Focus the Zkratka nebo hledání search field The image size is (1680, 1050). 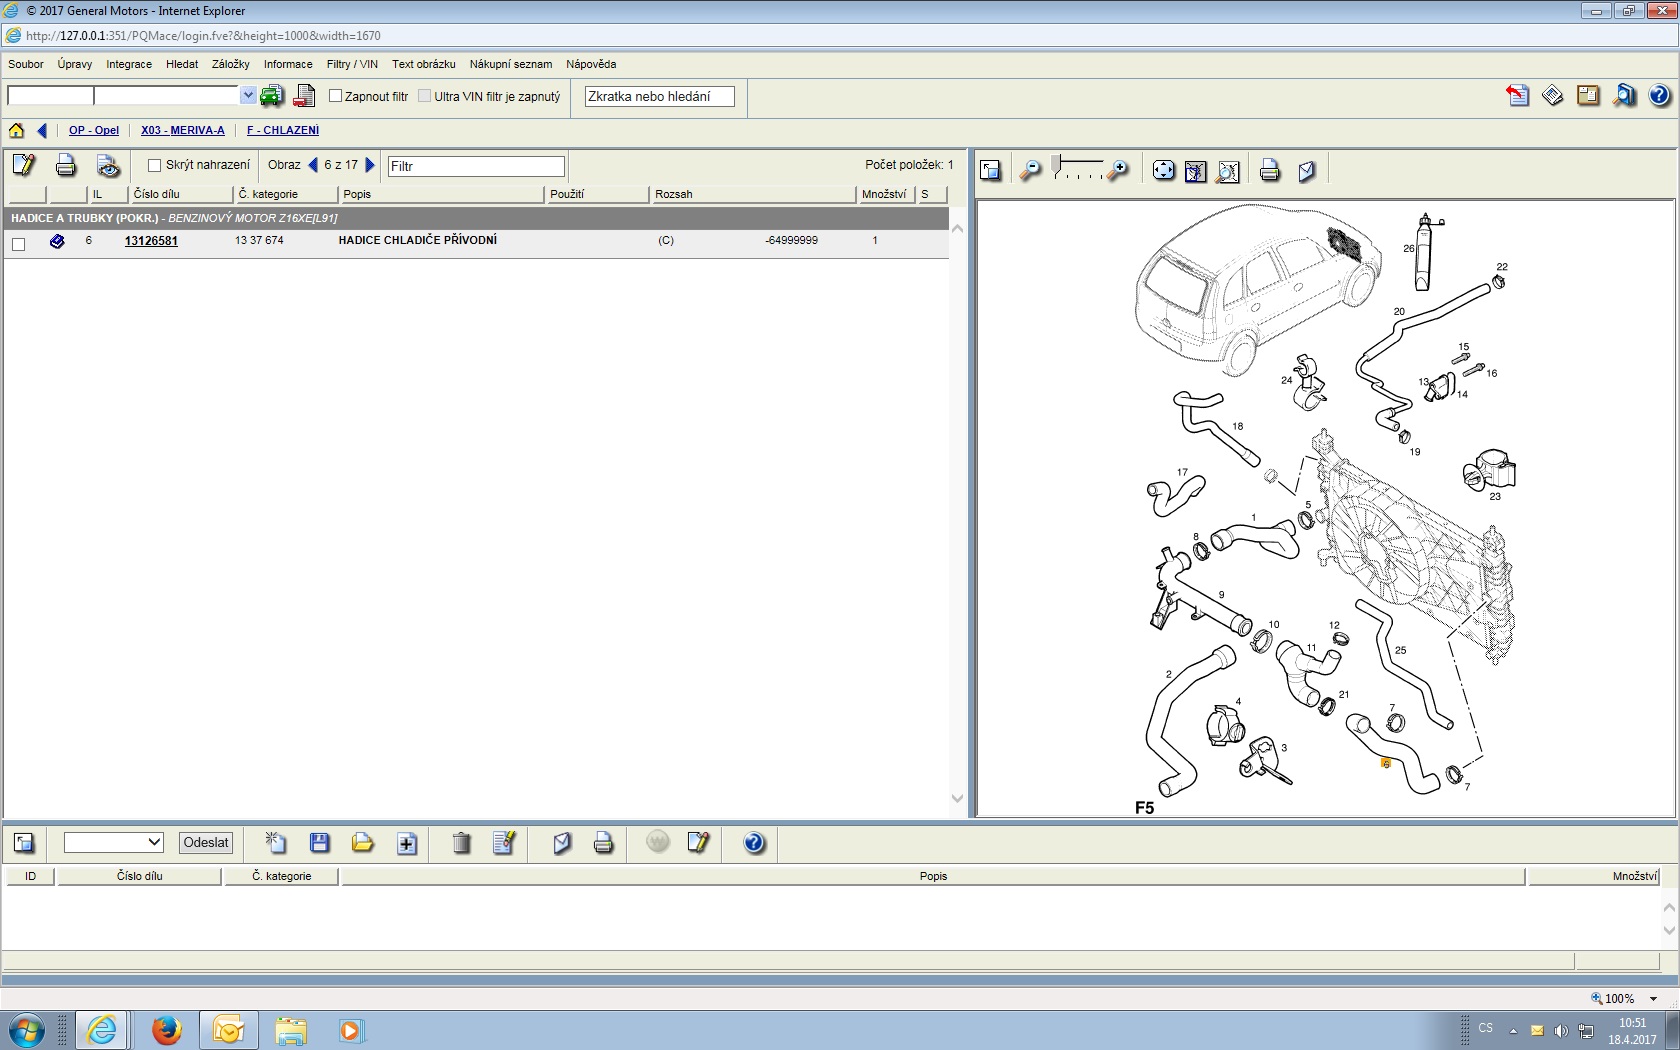[660, 96]
